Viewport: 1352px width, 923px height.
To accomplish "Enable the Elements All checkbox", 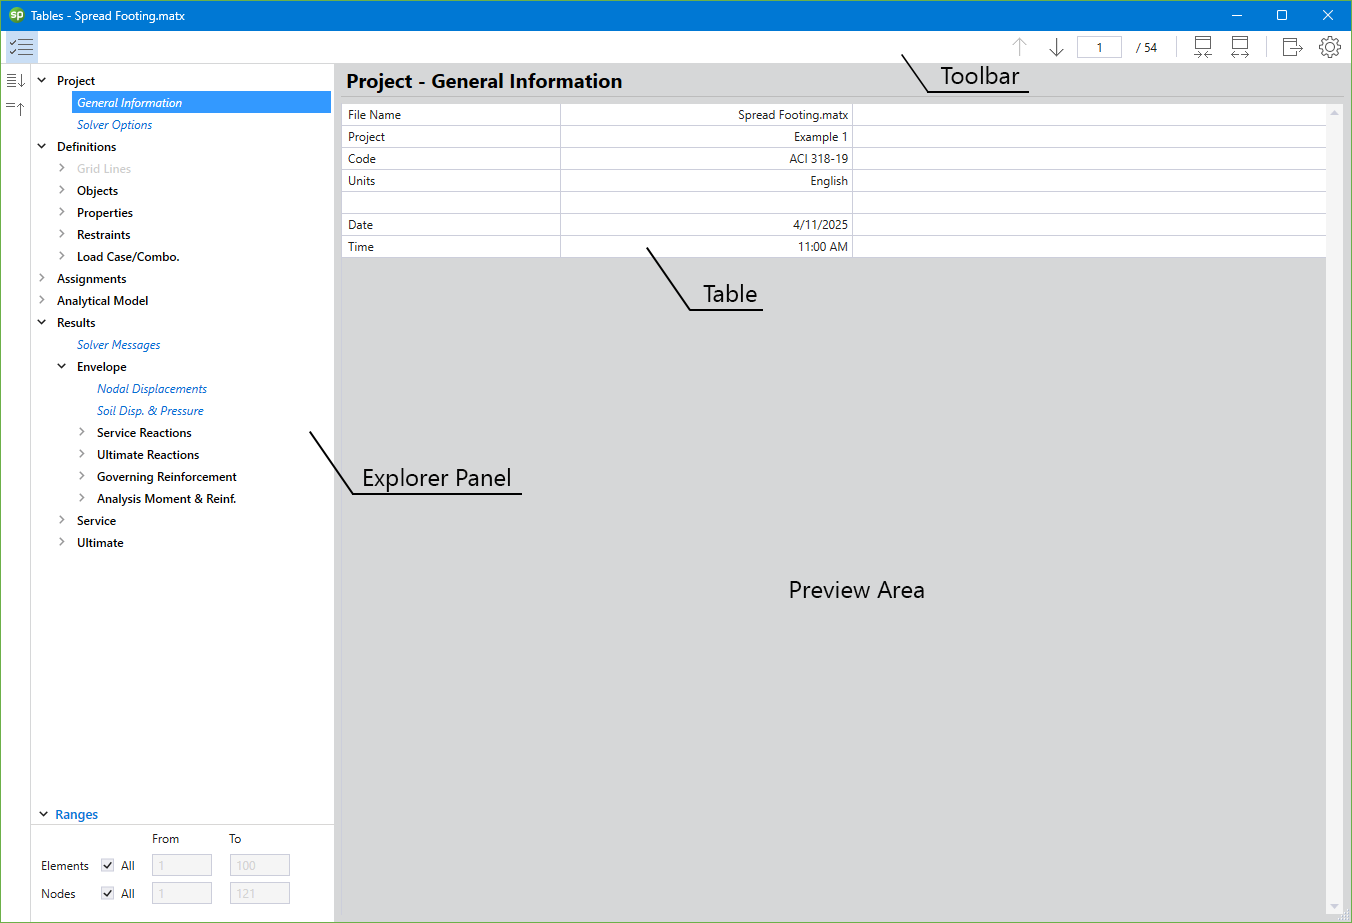I will point(107,865).
